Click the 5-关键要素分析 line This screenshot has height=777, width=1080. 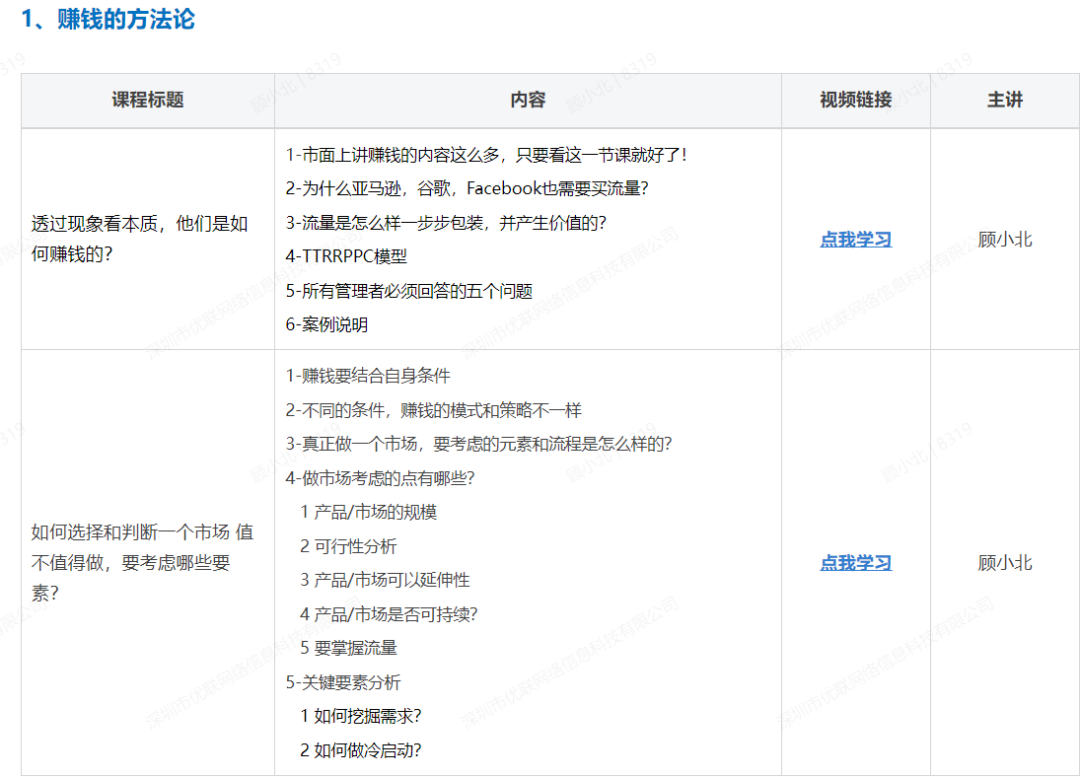[343, 682]
